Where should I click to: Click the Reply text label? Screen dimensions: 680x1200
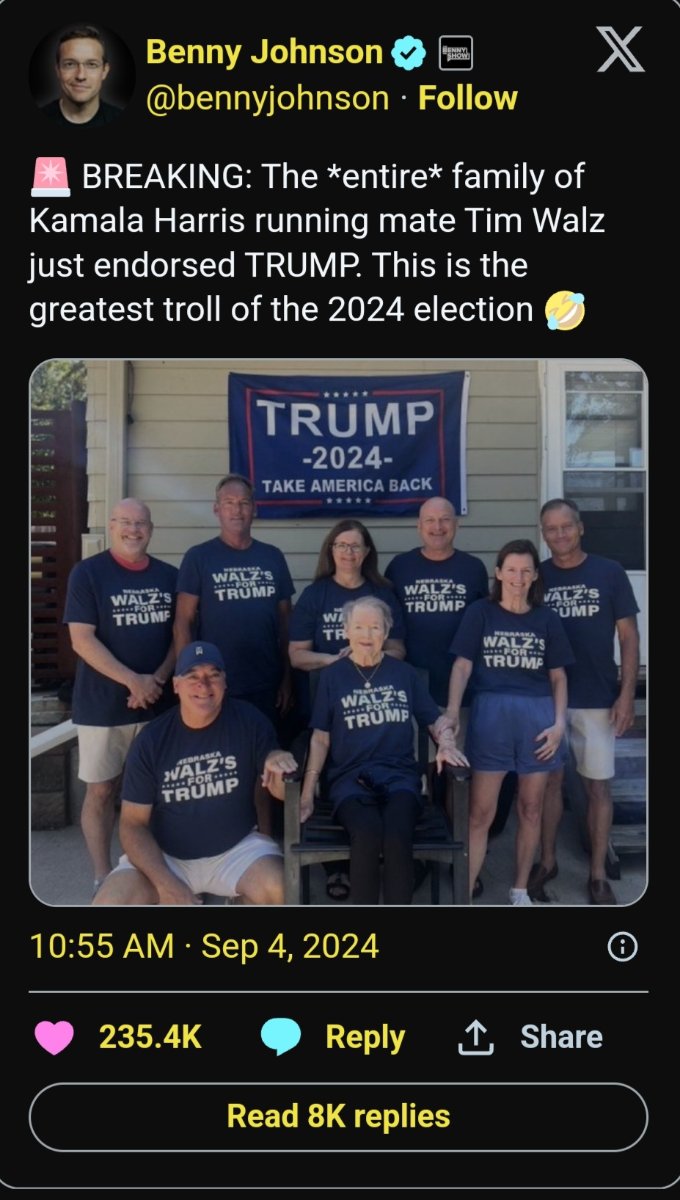365,1038
